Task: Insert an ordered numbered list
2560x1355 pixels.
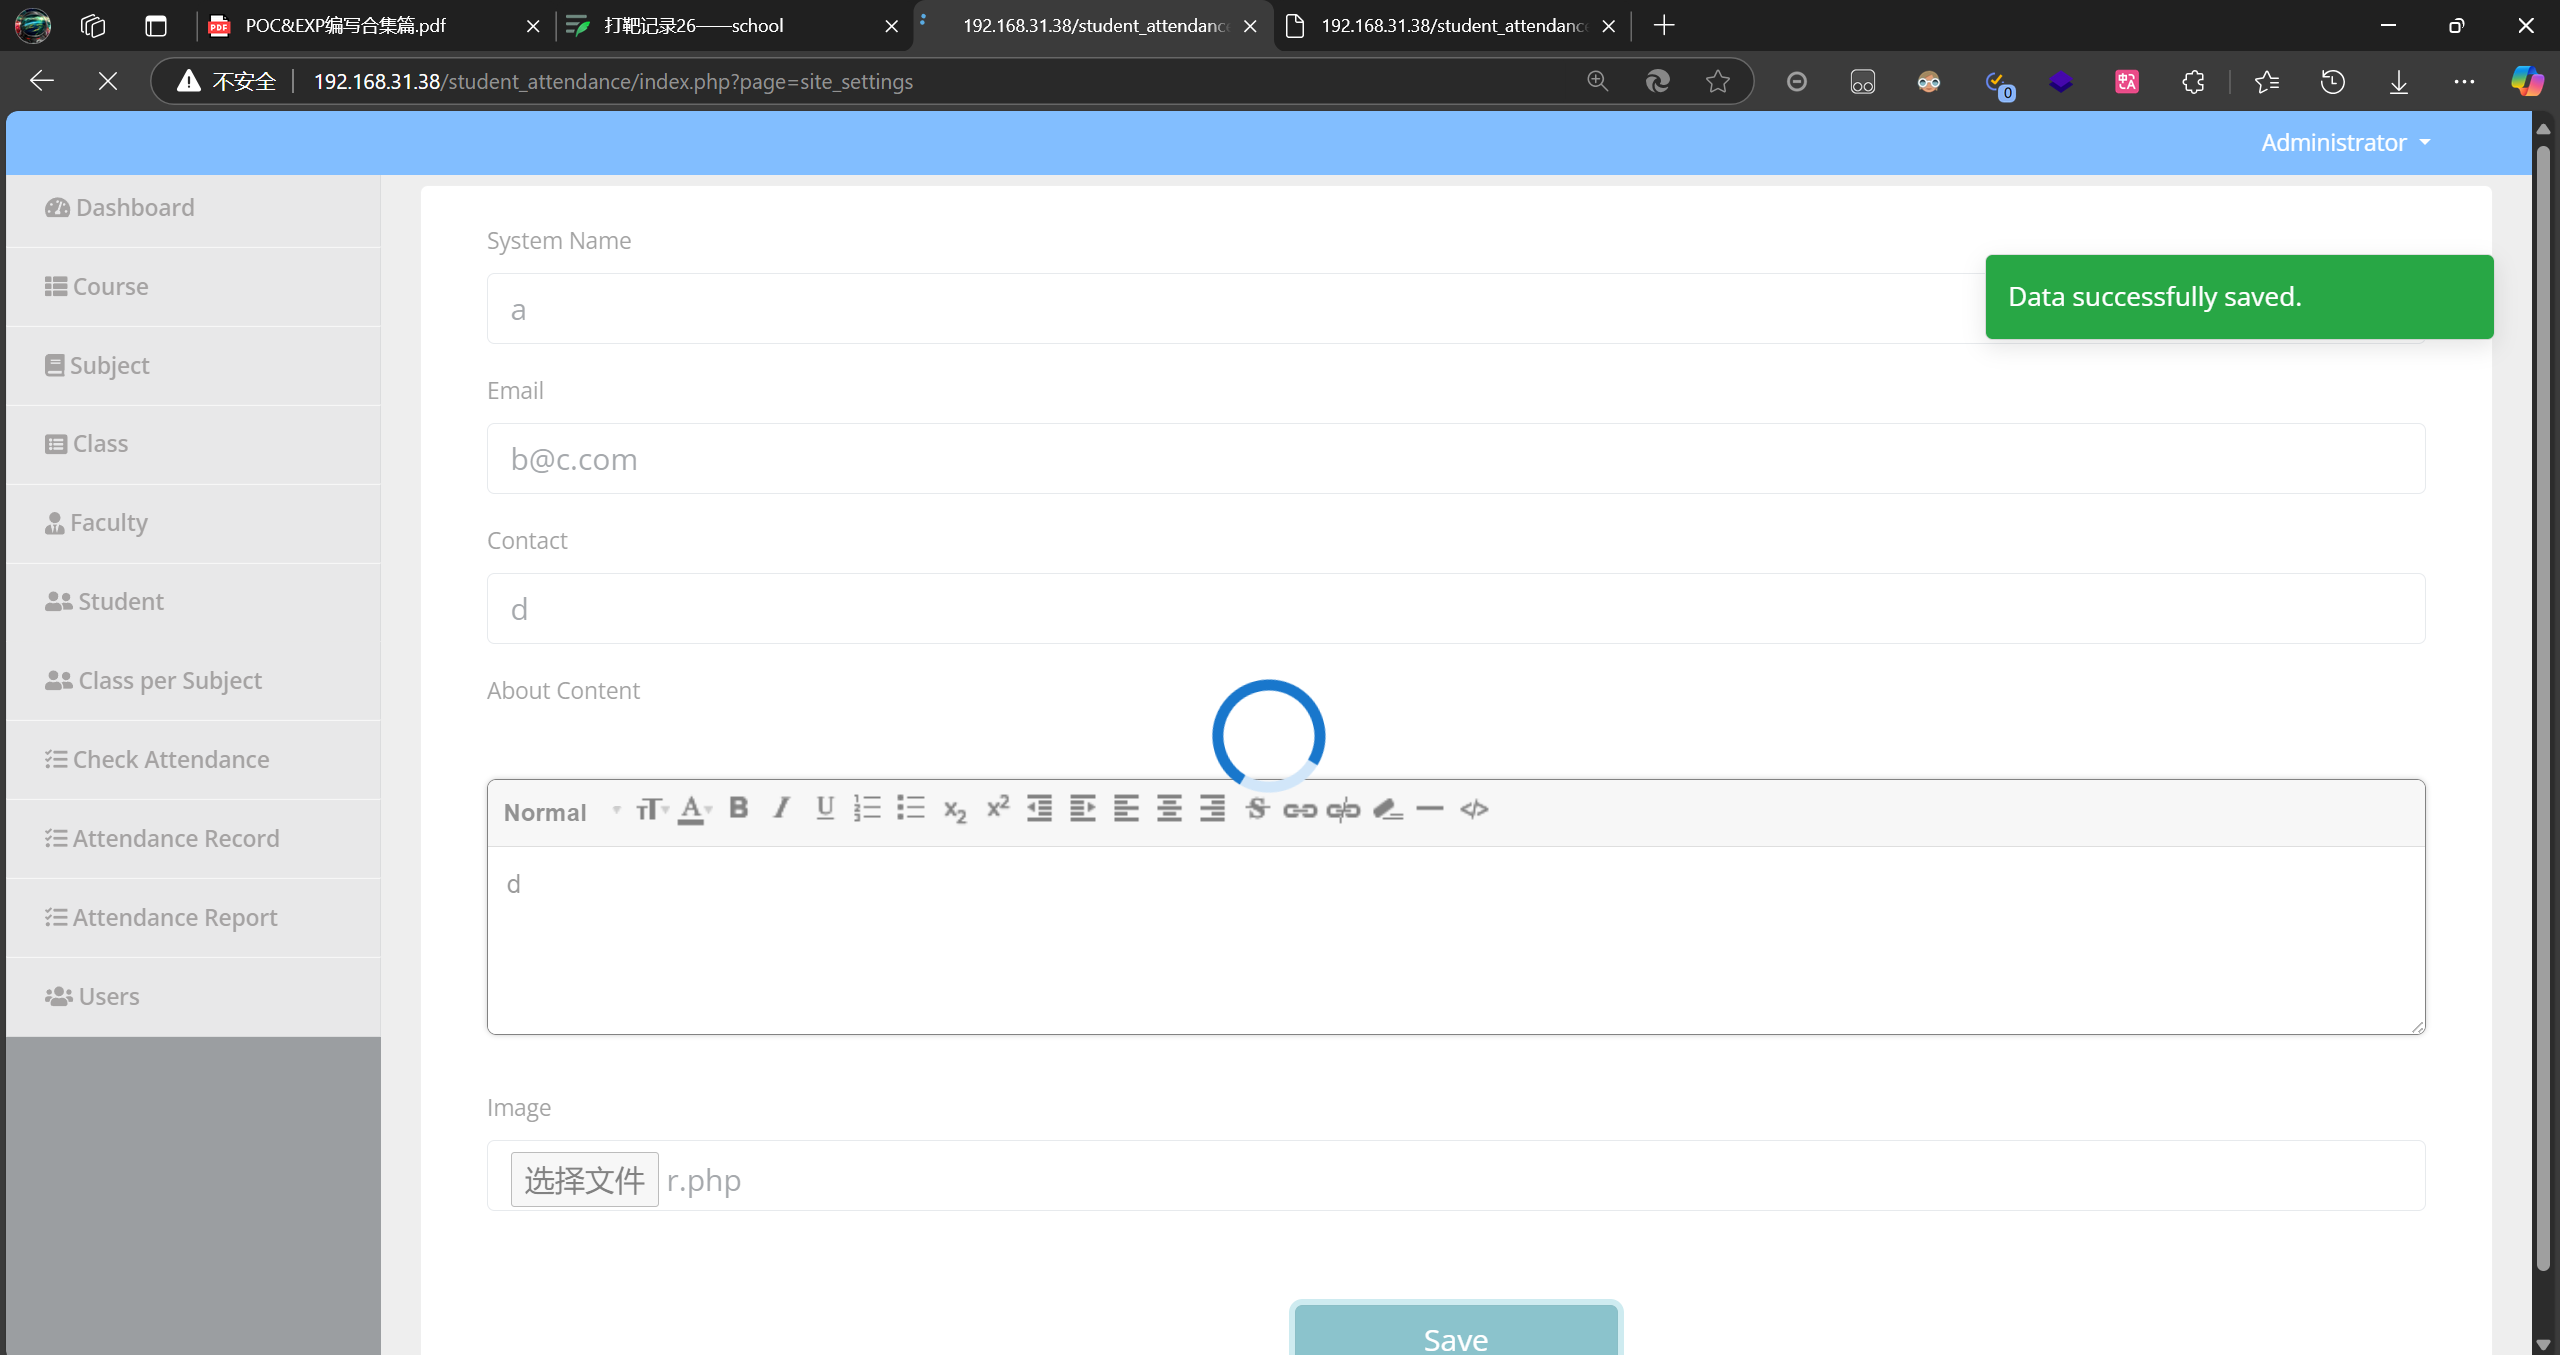Action: pyautogui.click(x=867, y=808)
